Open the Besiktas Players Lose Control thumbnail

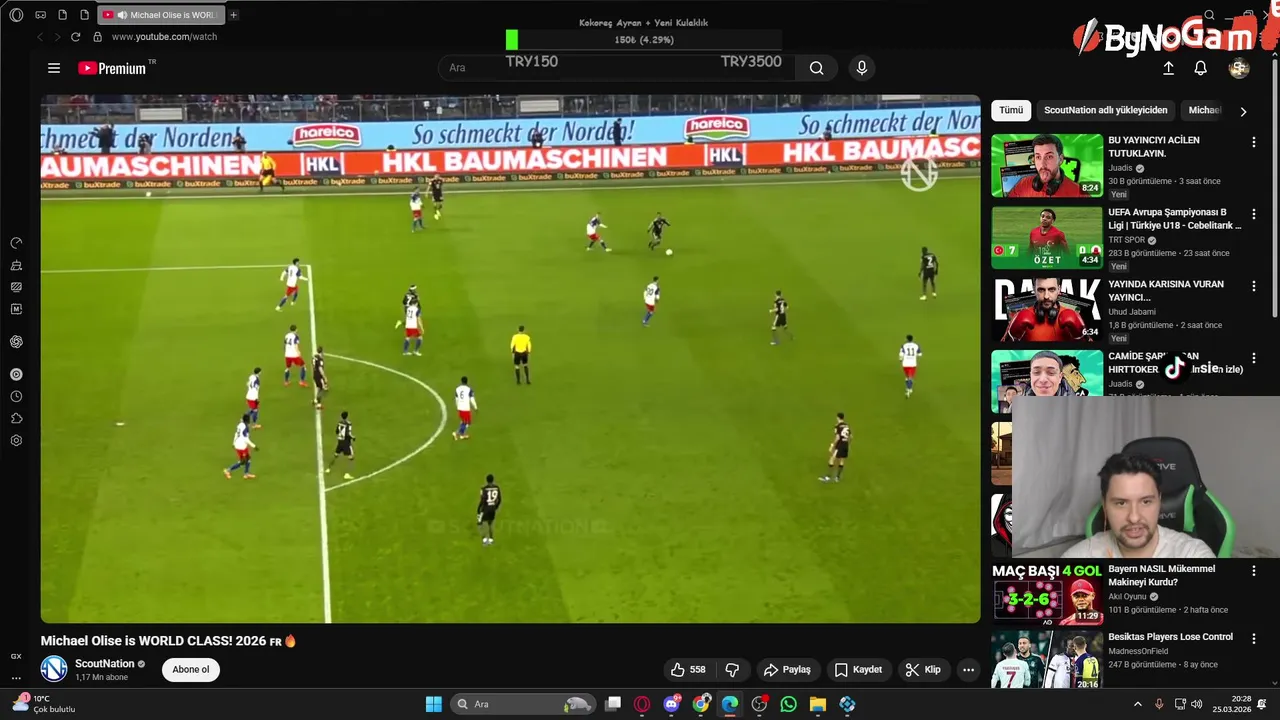click(1047, 659)
